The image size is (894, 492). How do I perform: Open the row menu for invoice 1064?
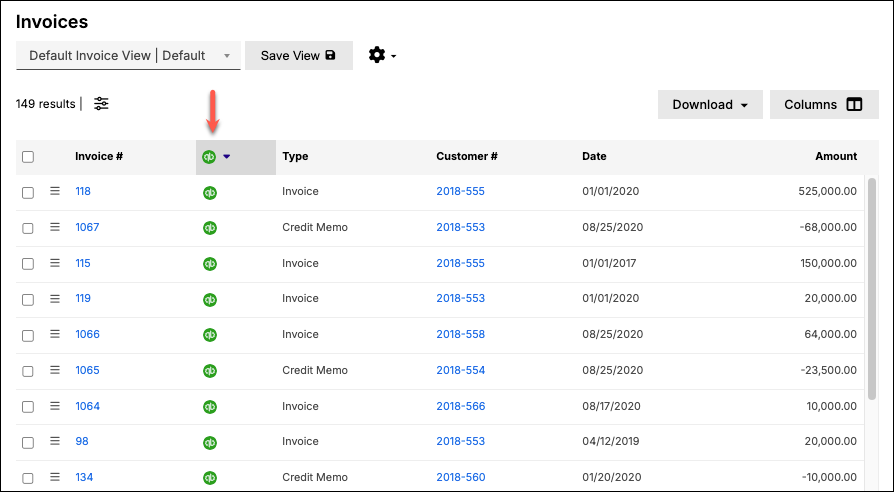55,406
